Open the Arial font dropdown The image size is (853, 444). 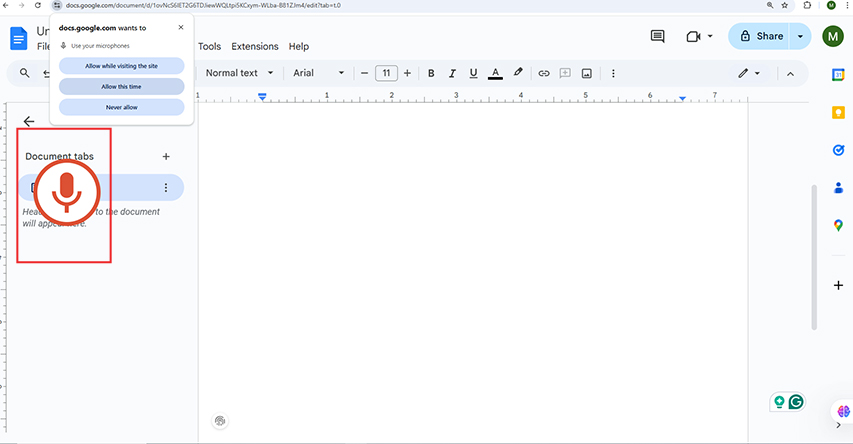pos(318,73)
